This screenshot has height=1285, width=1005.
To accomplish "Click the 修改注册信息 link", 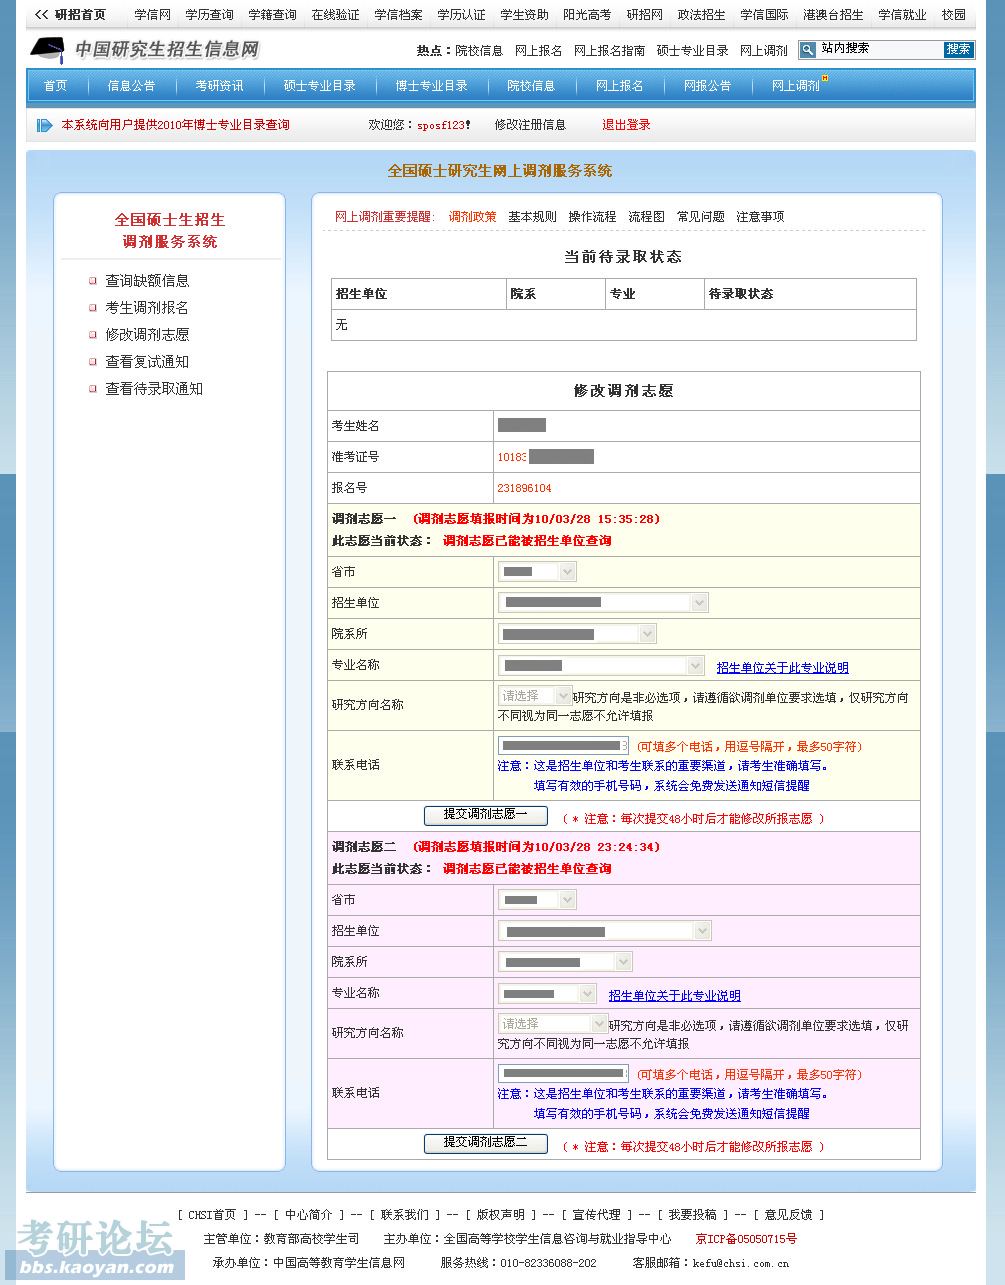I will tap(530, 125).
